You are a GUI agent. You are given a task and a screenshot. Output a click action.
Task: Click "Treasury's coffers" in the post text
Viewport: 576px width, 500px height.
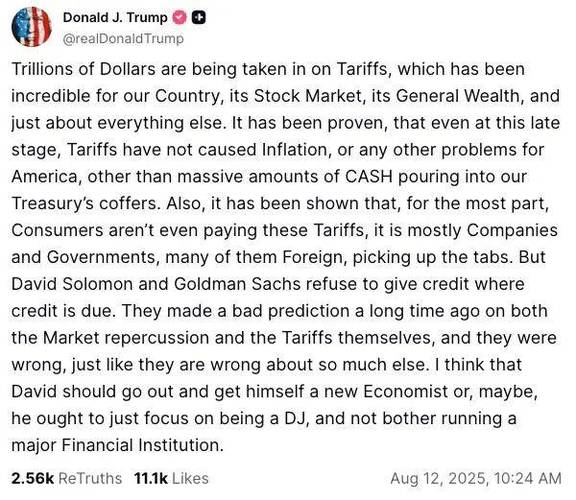click(x=86, y=203)
